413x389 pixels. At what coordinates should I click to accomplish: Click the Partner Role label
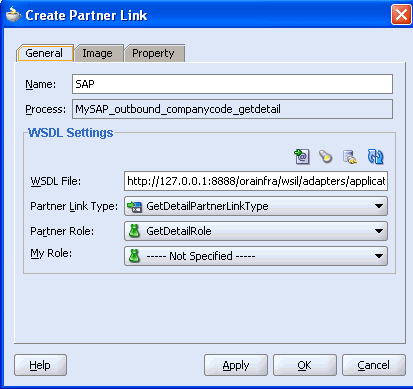click(x=62, y=231)
